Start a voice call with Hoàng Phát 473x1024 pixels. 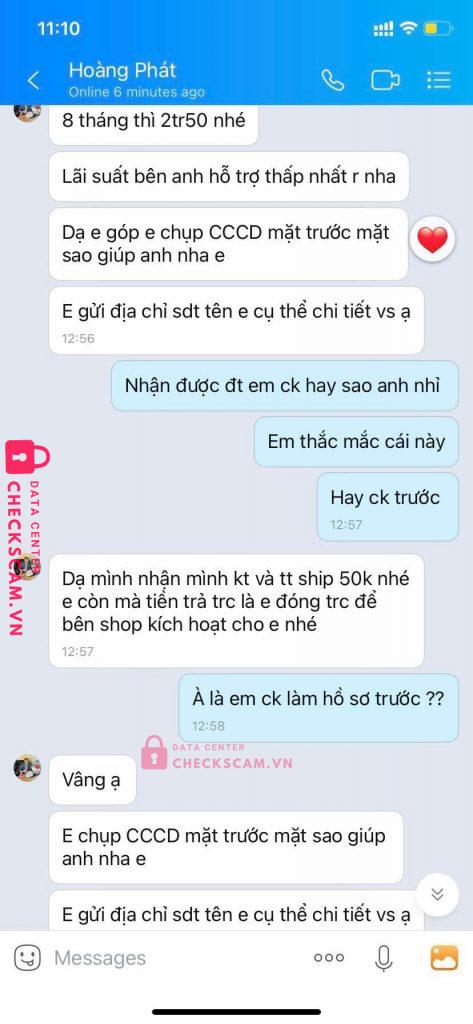coord(333,80)
